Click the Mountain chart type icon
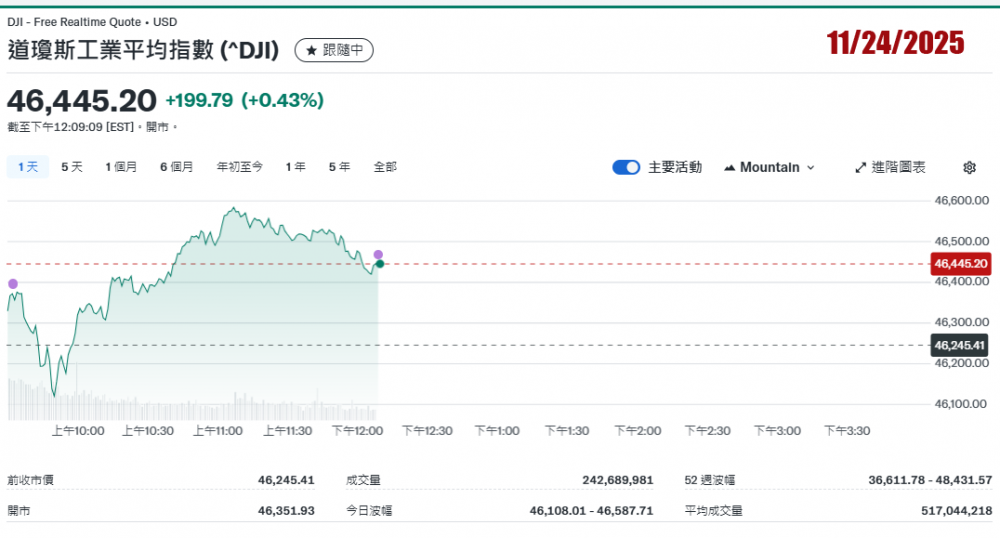1000x538 pixels. [729, 168]
